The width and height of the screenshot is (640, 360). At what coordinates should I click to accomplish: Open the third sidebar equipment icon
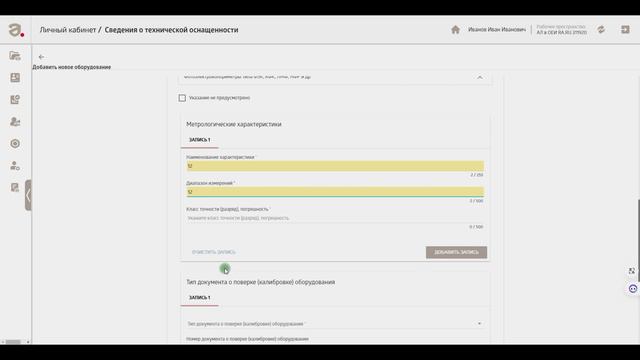(x=15, y=100)
